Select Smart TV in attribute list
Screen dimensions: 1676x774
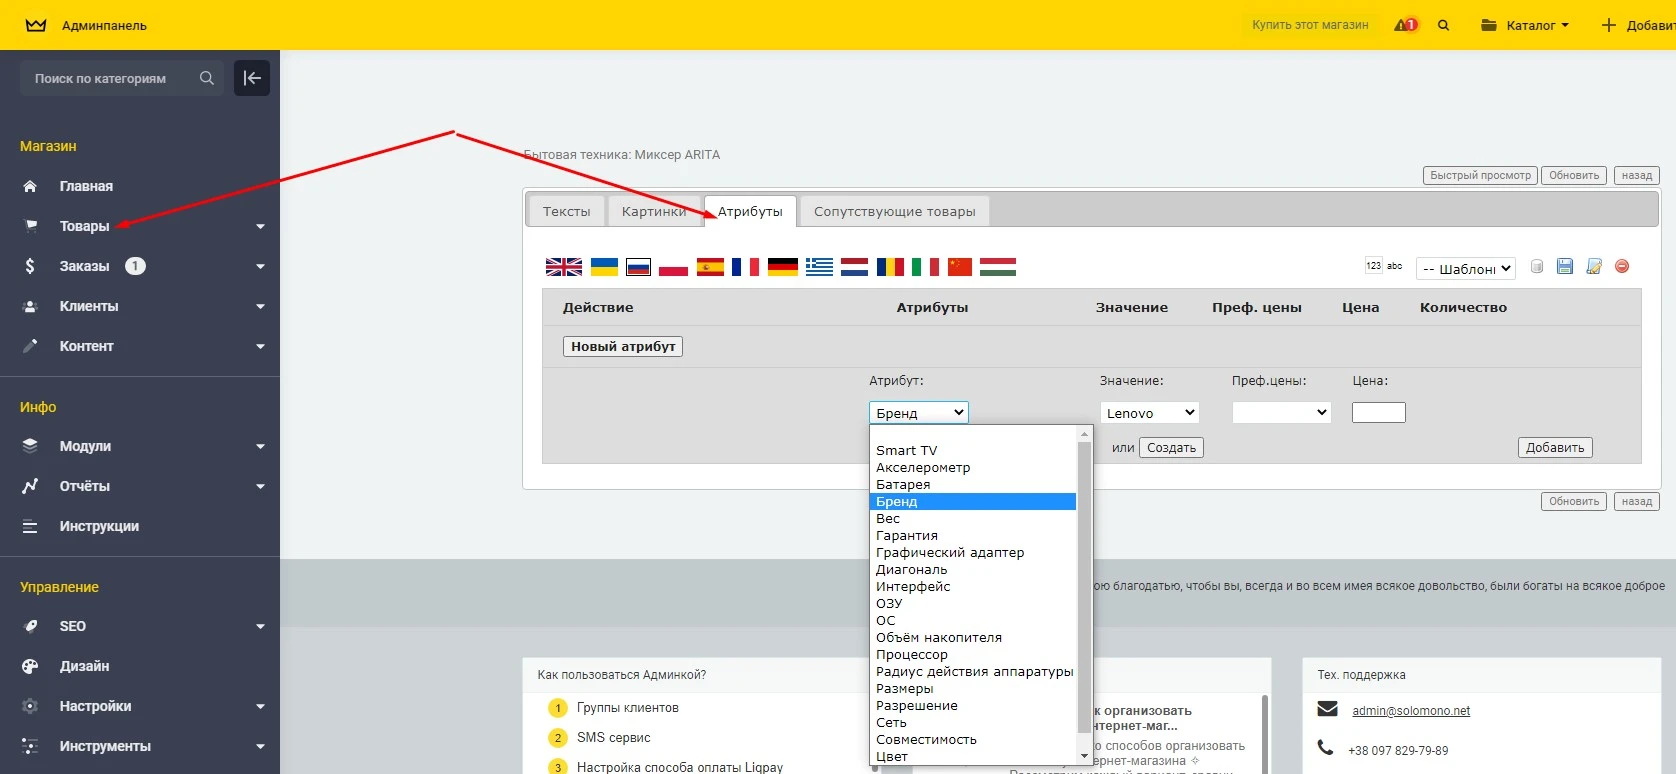pos(973,450)
